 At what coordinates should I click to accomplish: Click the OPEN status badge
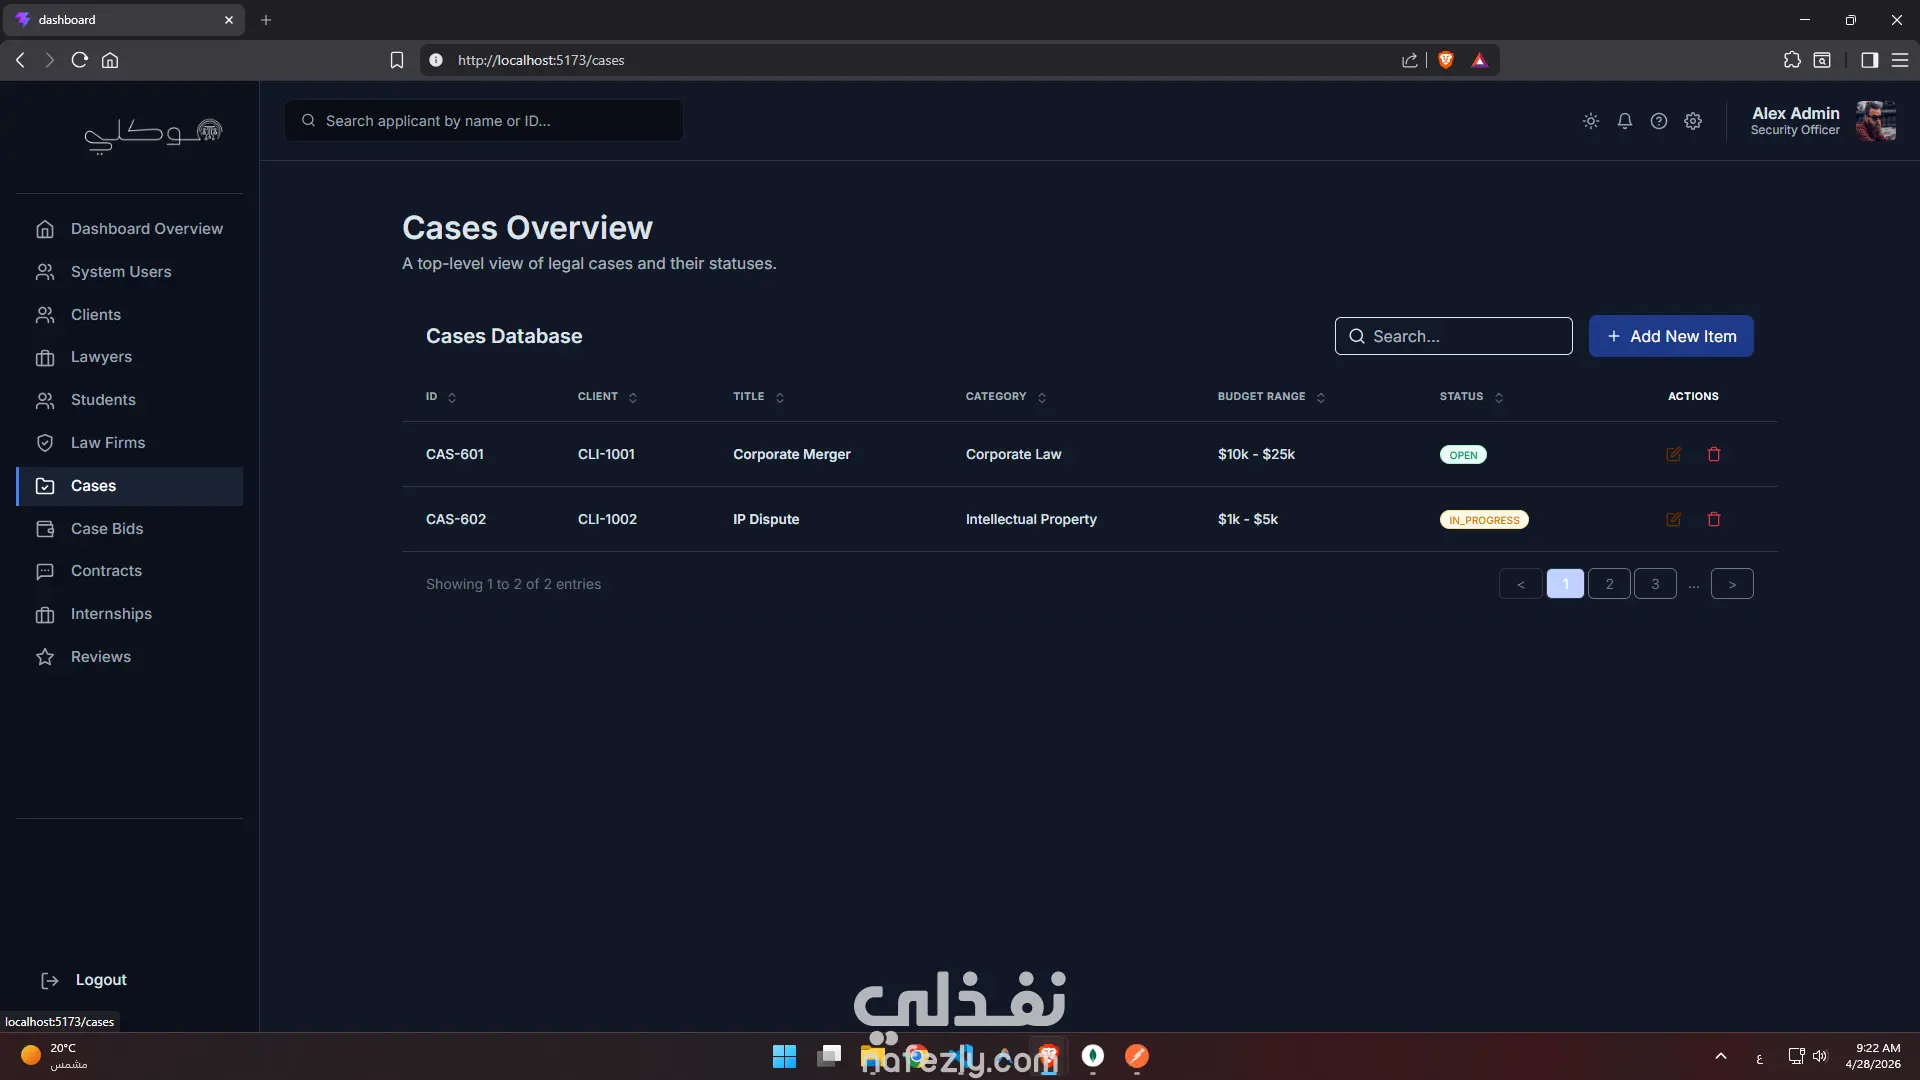pyautogui.click(x=1463, y=455)
